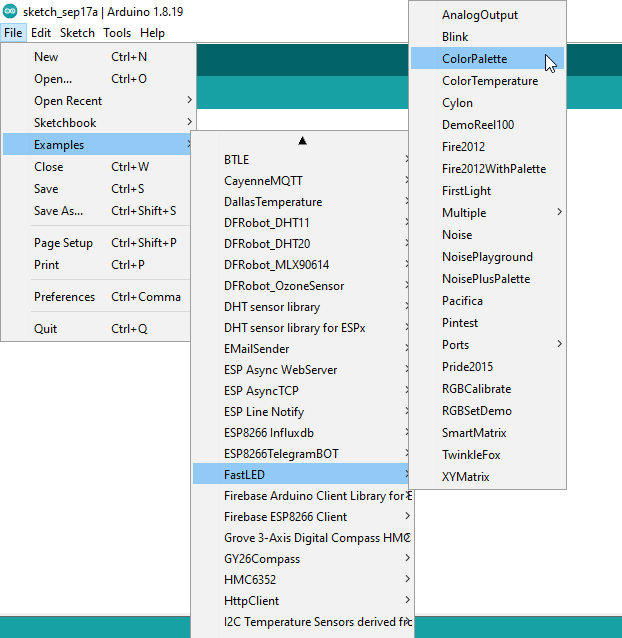Expand HMC6352 examples
The width and height of the screenshot is (622, 638).
(x=302, y=580)
